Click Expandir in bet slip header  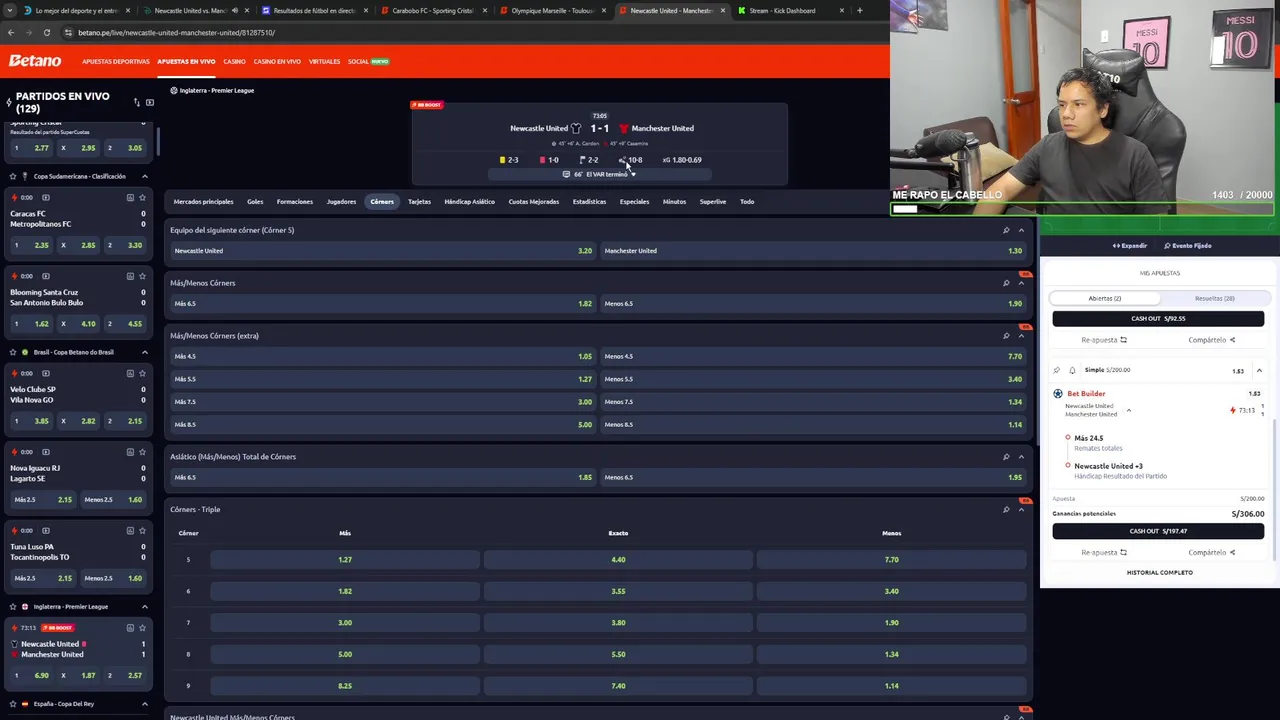pos(1130,246)
